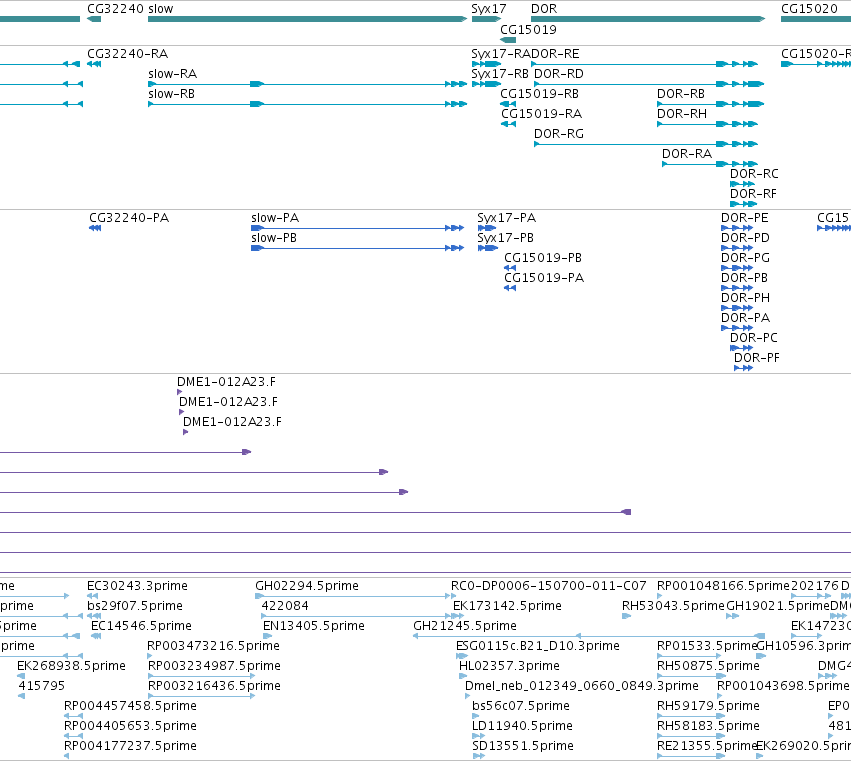This screenshot has height=761, width=851.
Task: Click EST RH50875.5prime
Action: click(691, 676)
